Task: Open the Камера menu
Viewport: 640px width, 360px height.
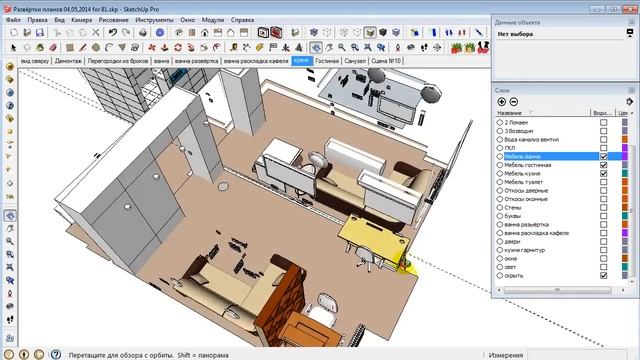Action: 81,20
